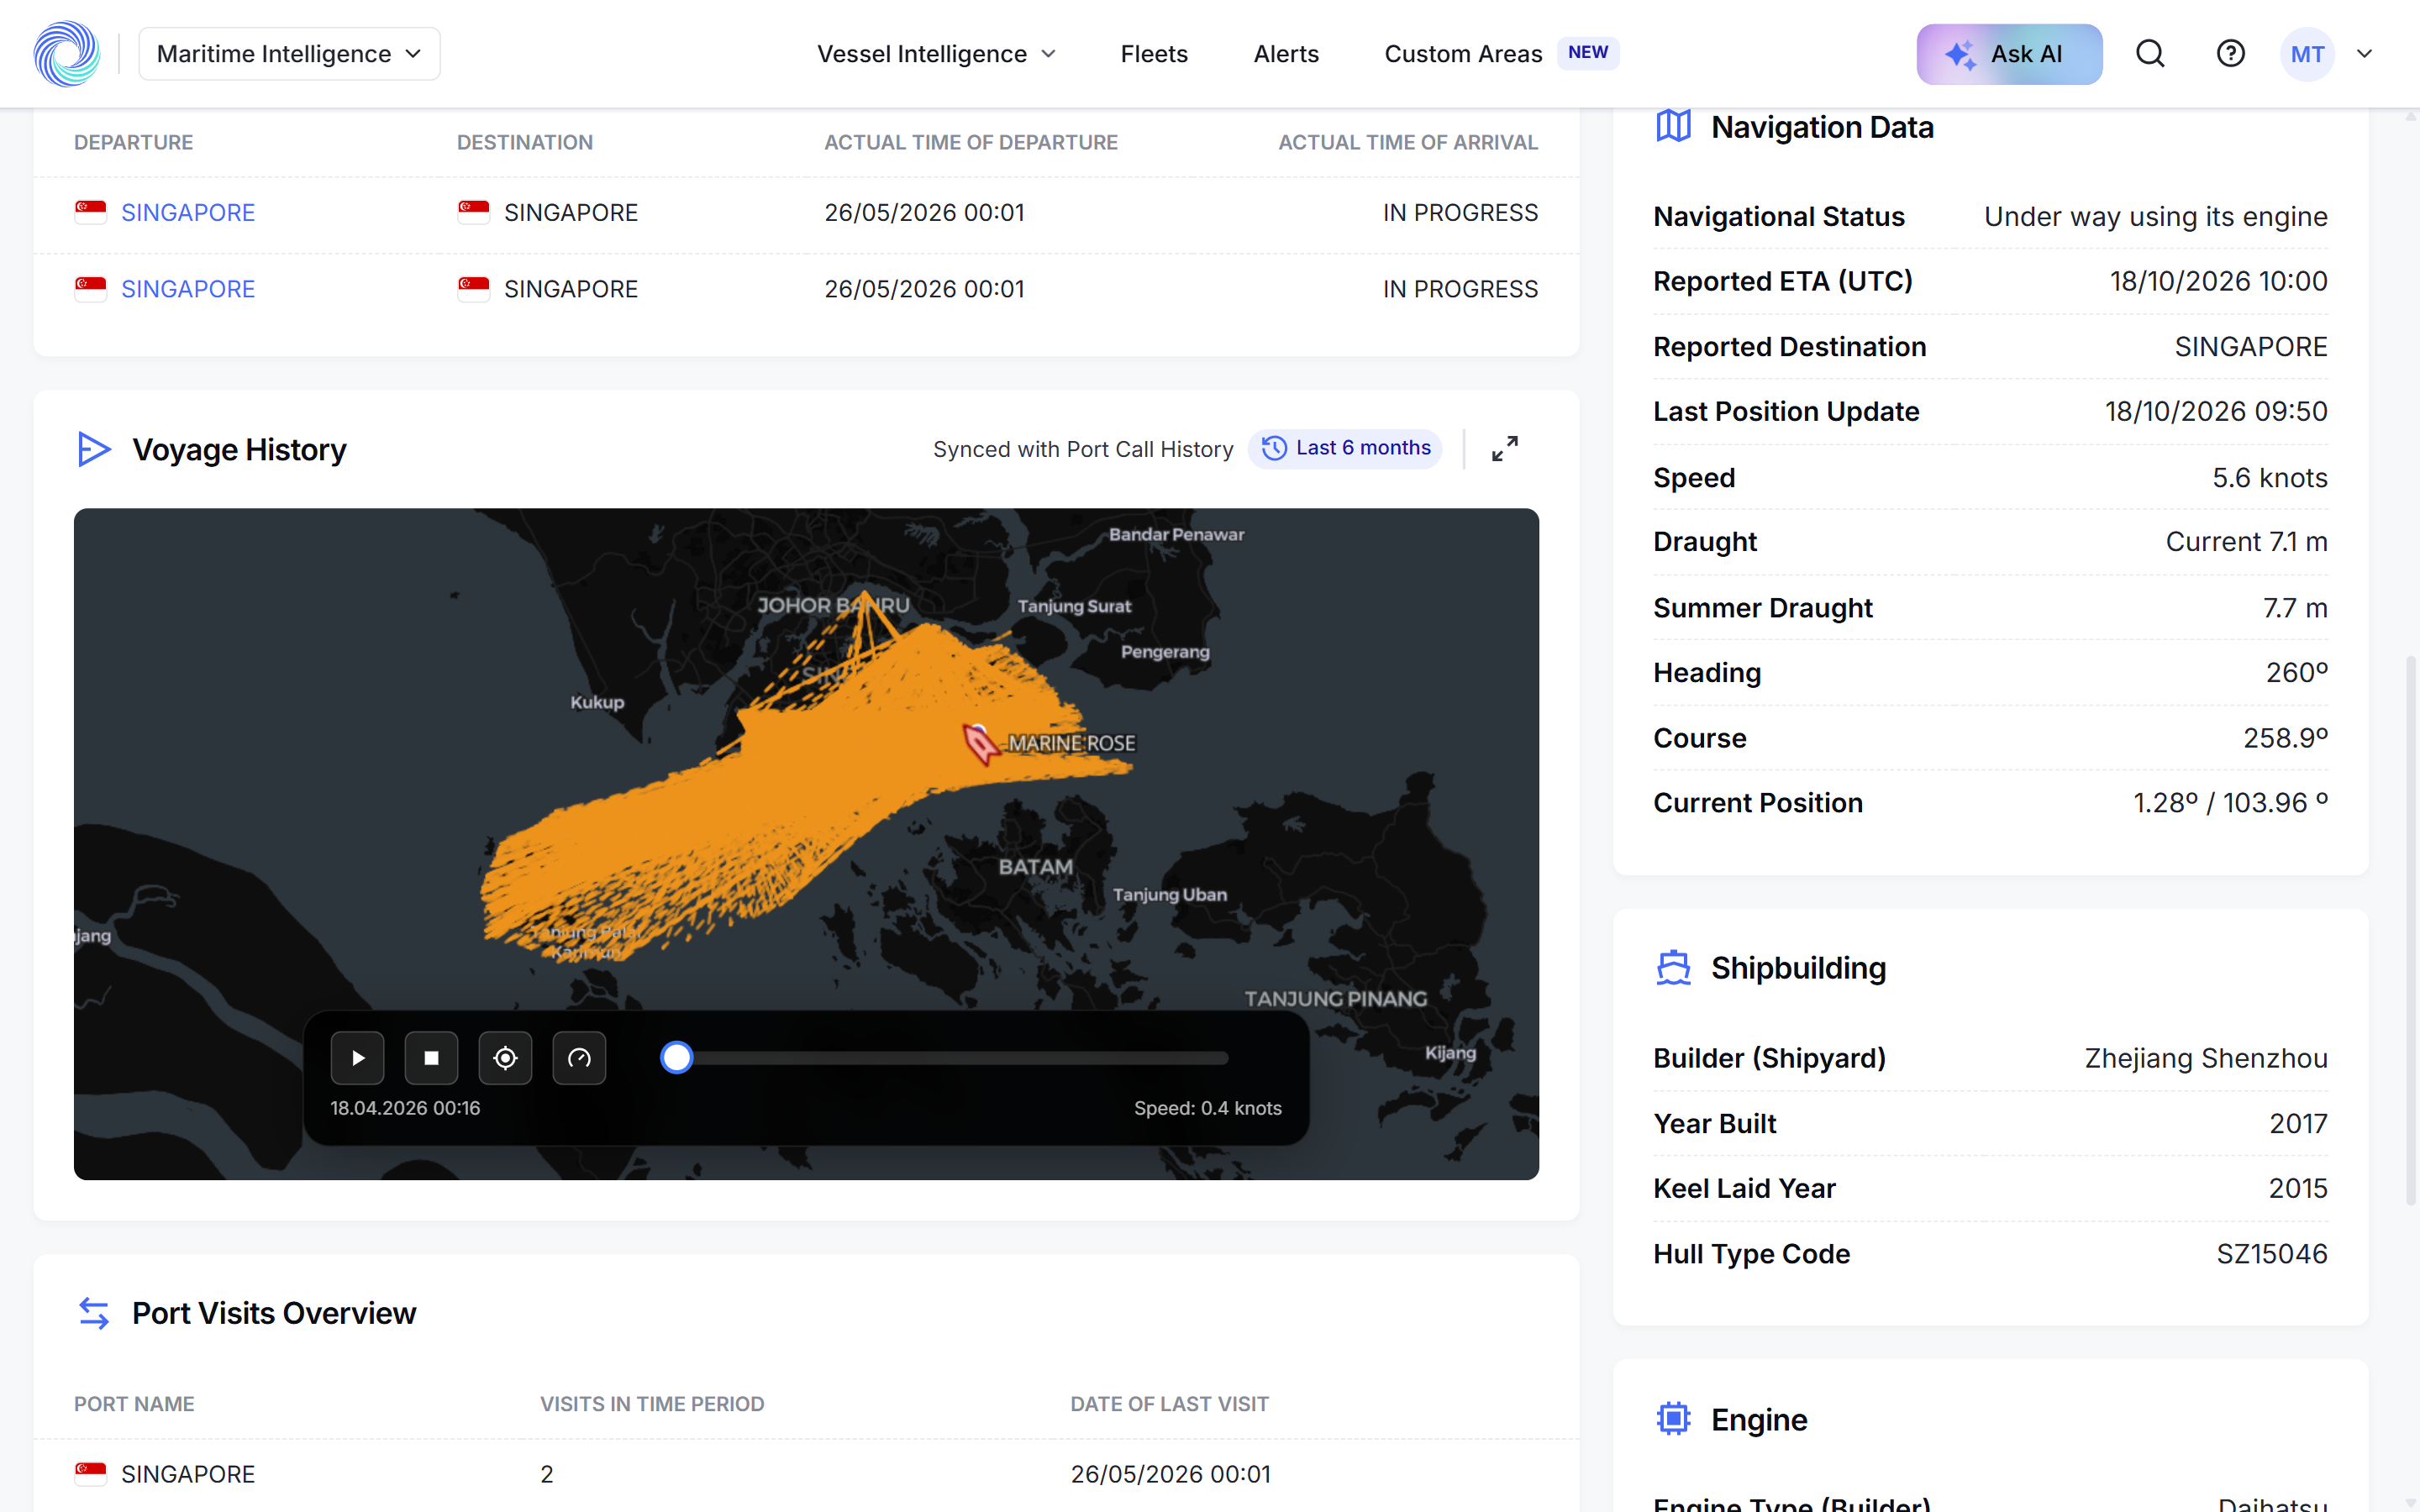Click ACTUAL TIME OF DEPARTURE header
2420x1512 pixels.
(x=971, y=143)
